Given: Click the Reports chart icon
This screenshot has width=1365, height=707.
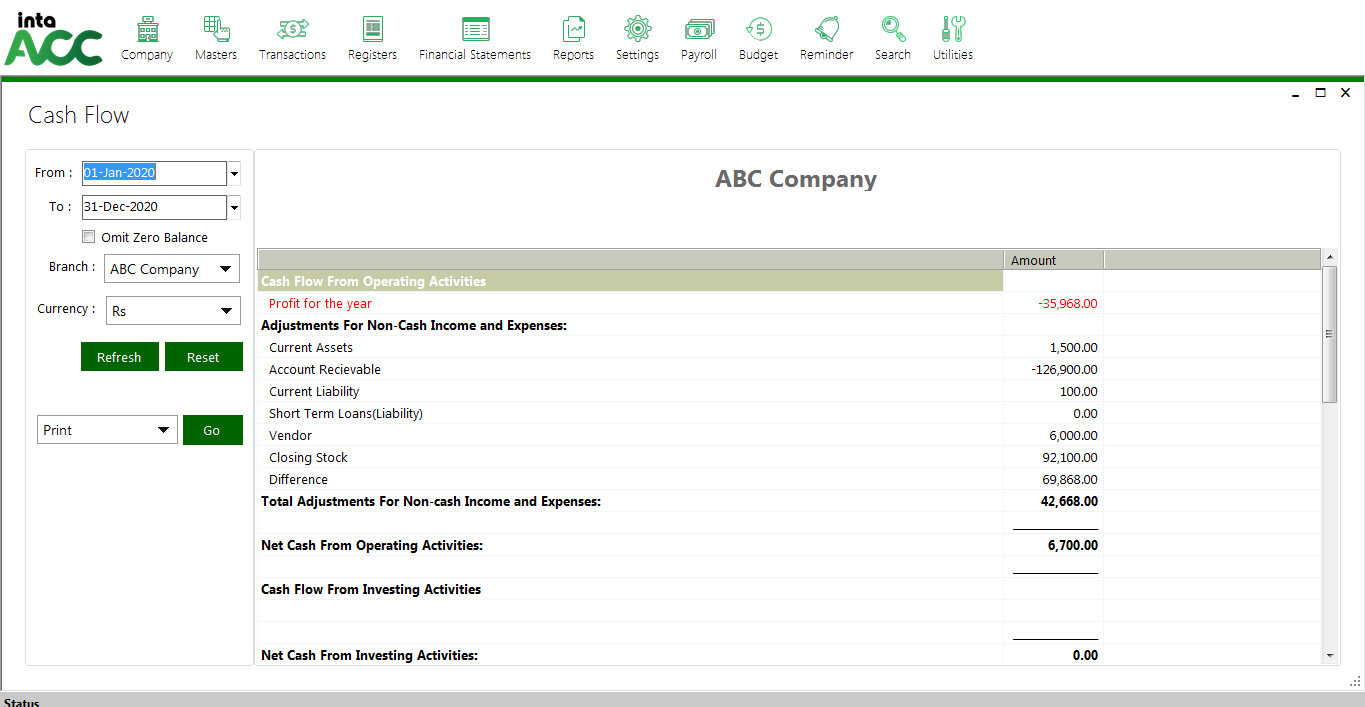Looking at the screenshot, I should [573, 29].
